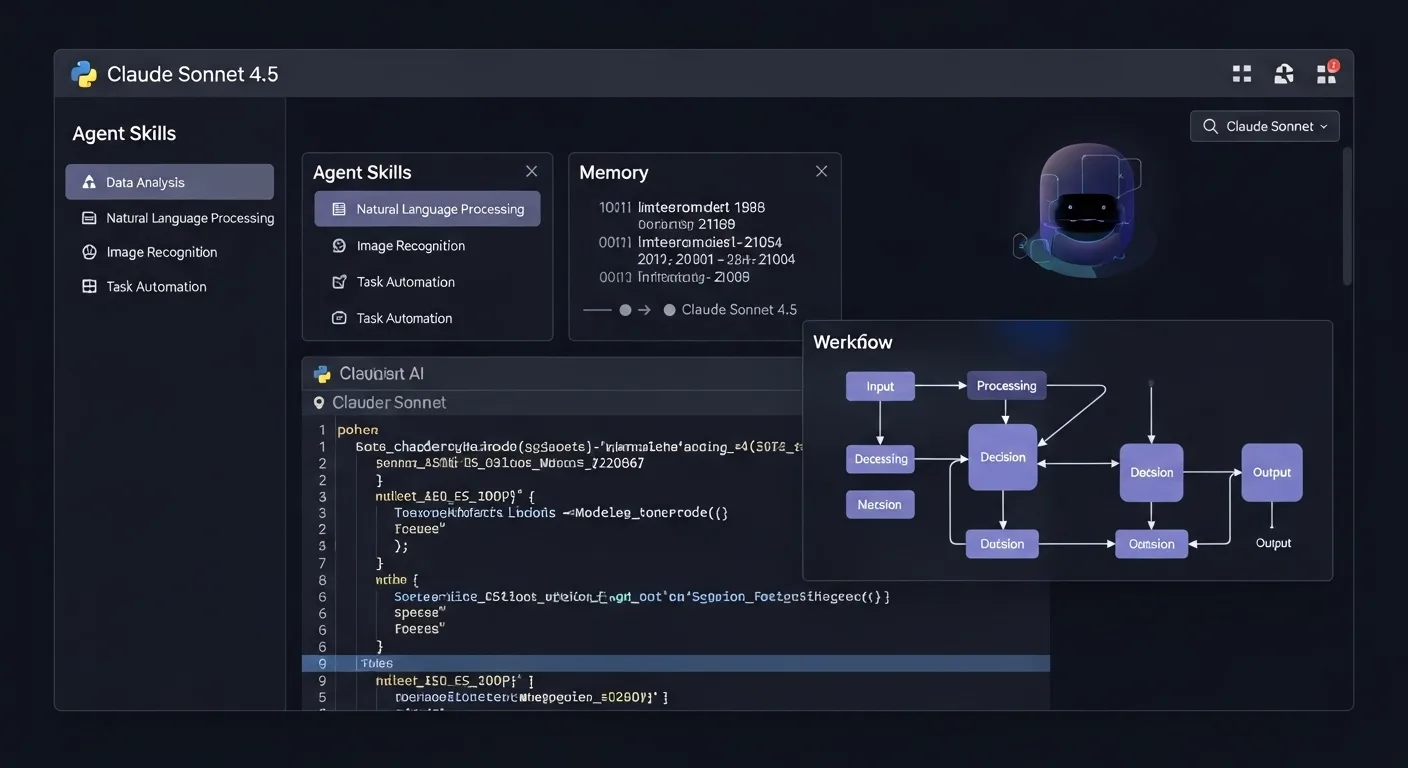Select the Processing node in the Workflow
The image size is (1408, 768).
click(x=1006, y=386)
